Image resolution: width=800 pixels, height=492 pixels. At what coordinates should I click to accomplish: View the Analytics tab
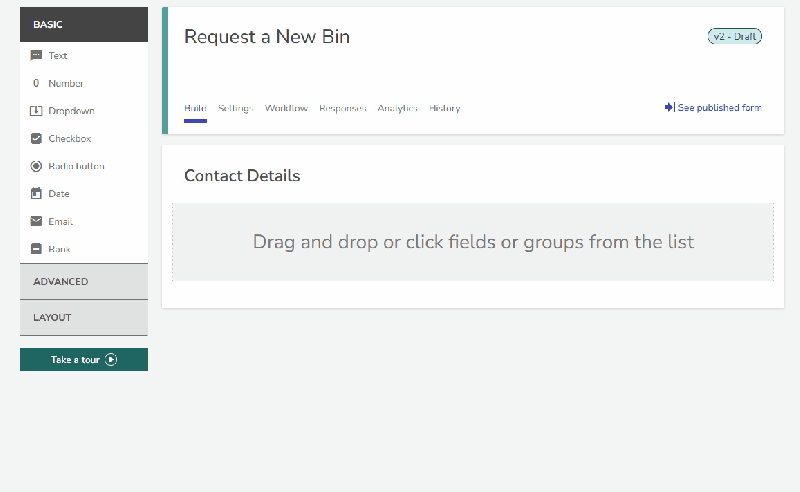click(397, 108)
